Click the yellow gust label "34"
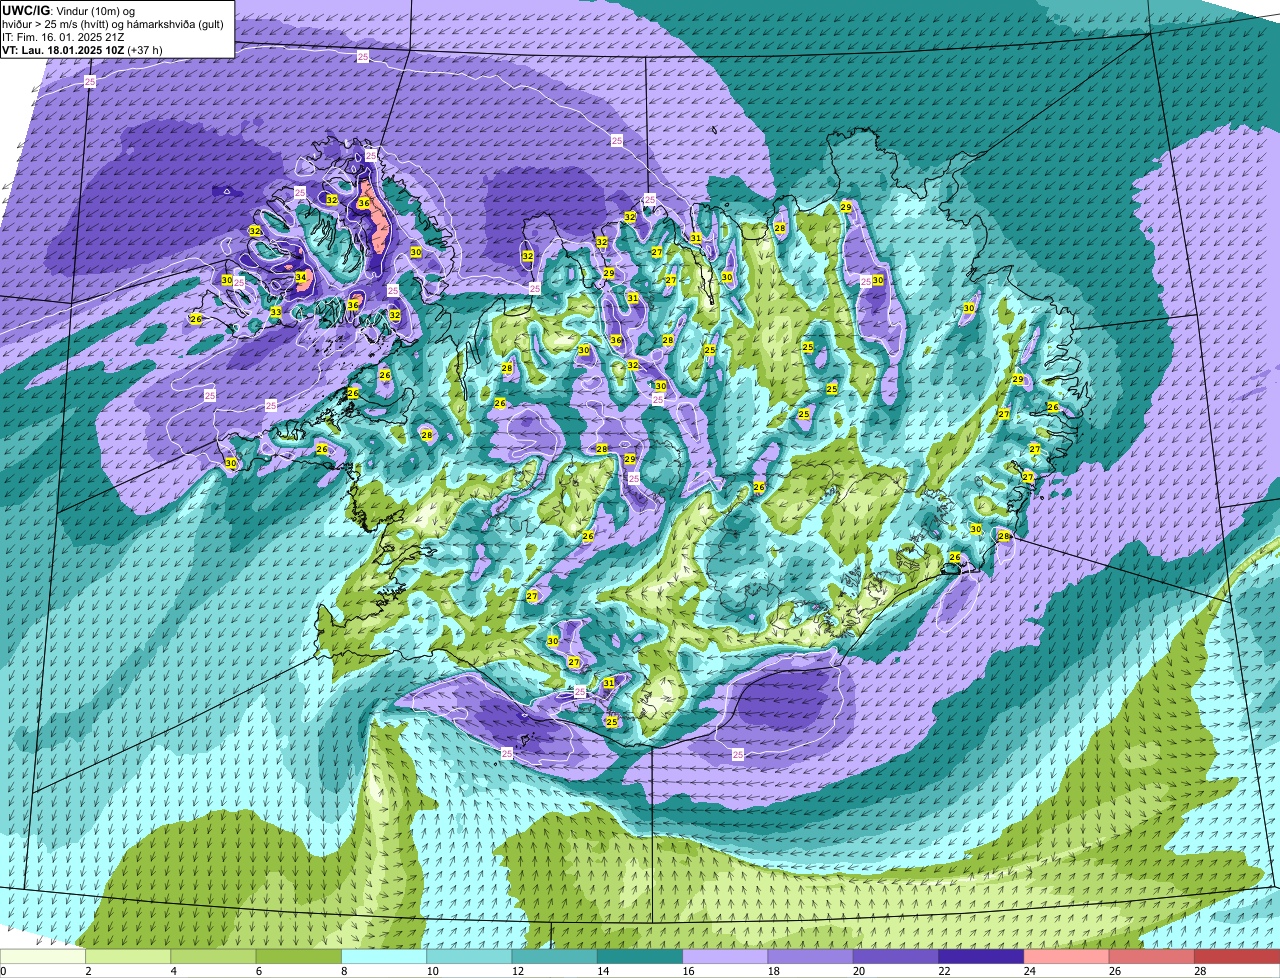This screenshot has height=978, width=1280. click(x=301, y=277)
